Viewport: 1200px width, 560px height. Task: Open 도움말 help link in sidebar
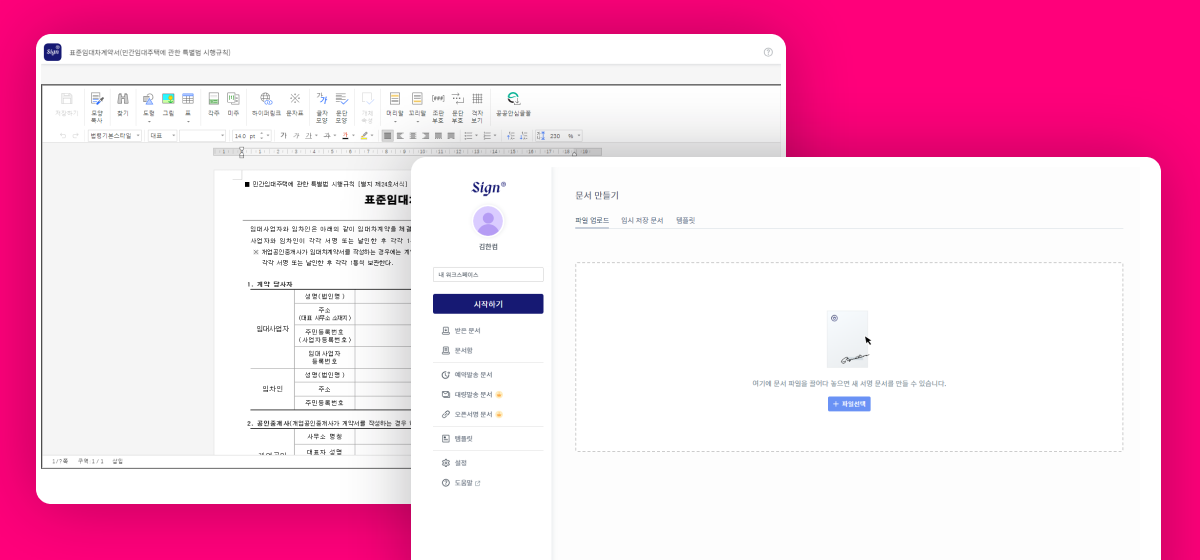461,483
